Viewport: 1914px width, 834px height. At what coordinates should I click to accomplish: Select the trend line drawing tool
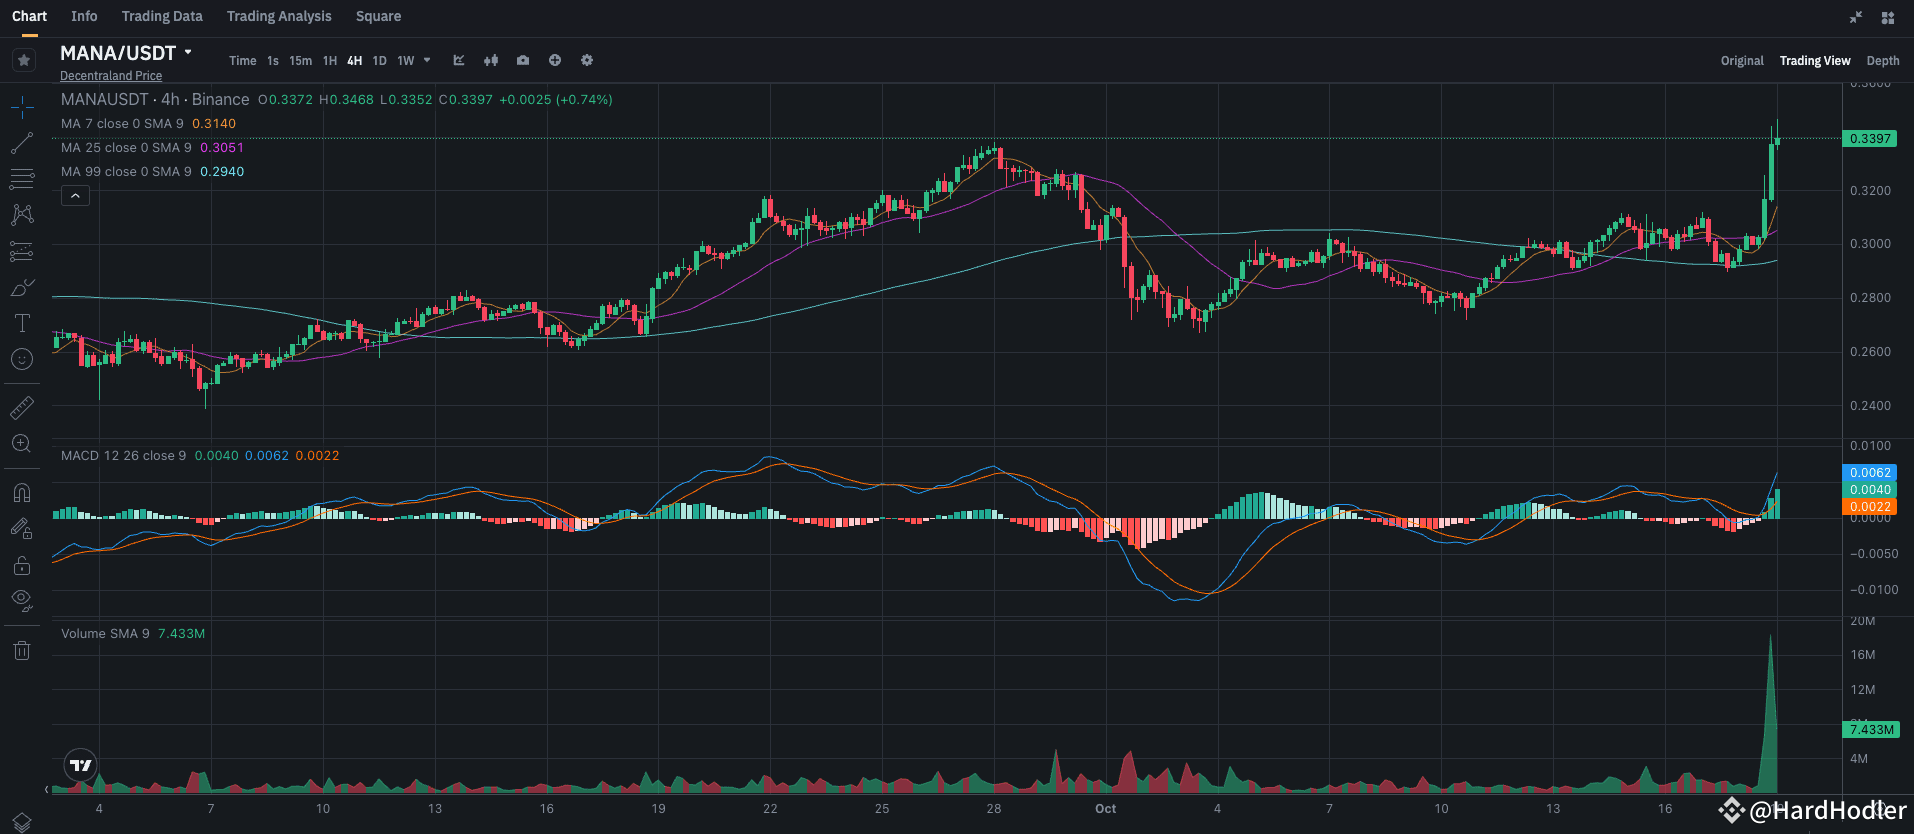(22, 144)
